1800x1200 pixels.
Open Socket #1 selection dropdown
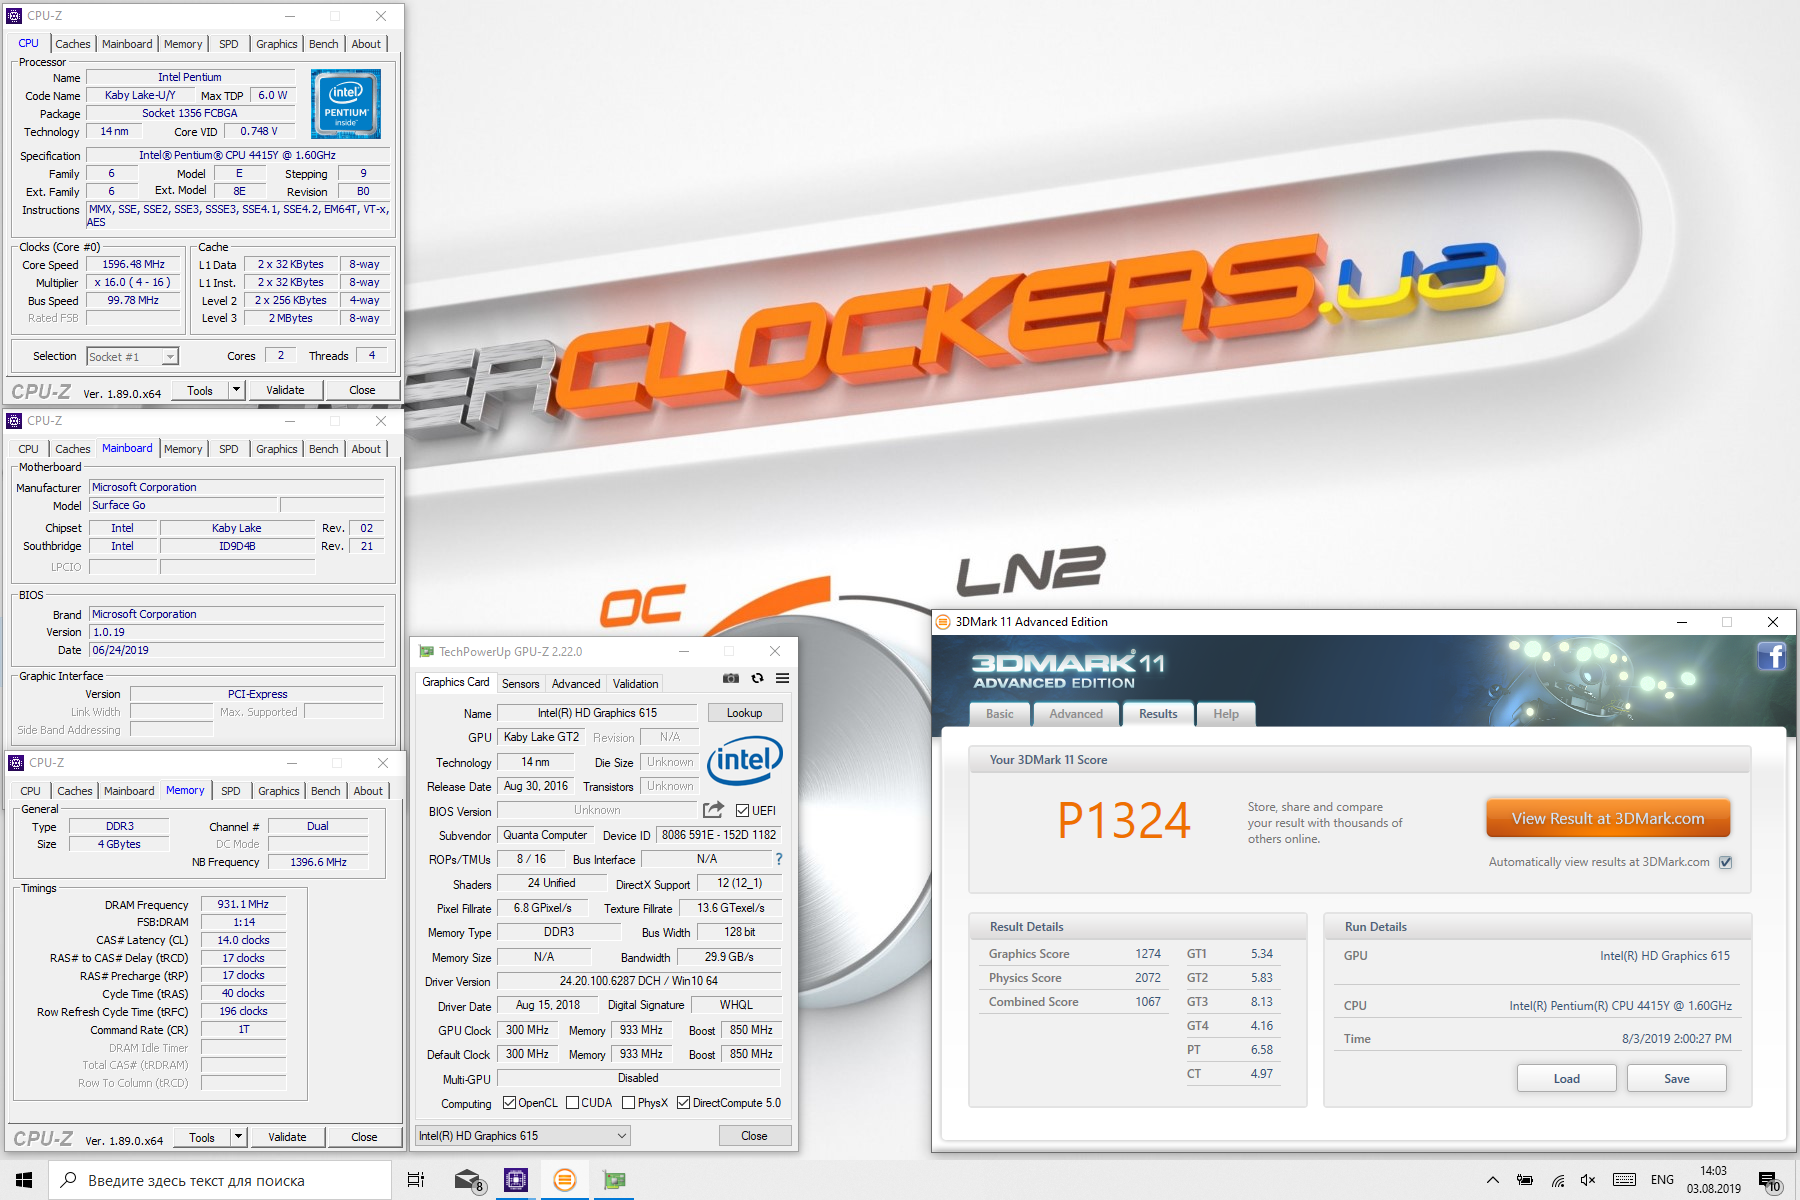(132, 356)
